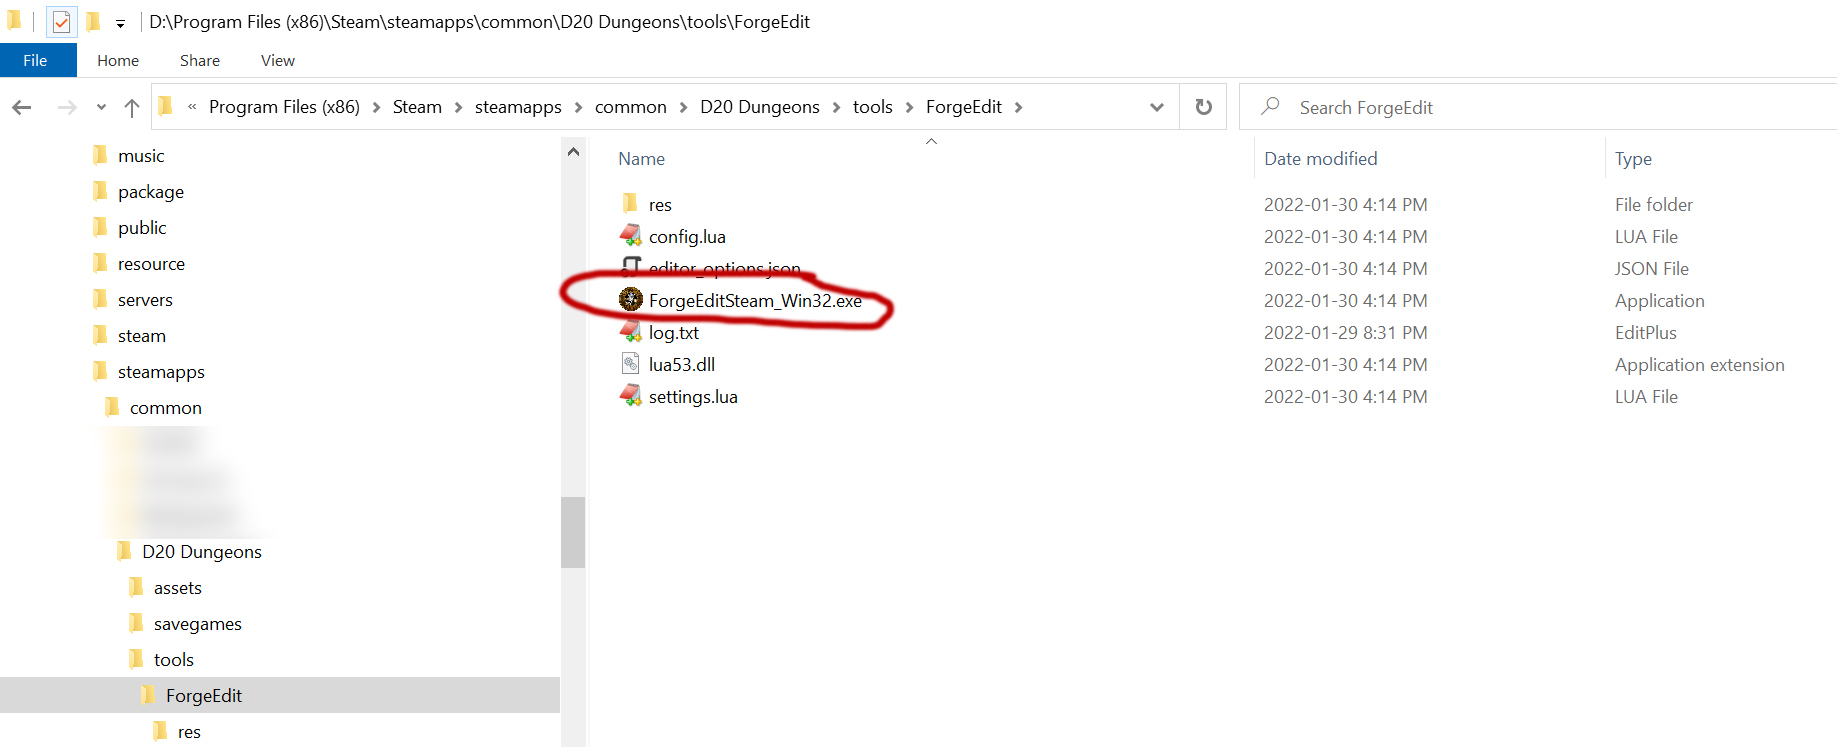Select the steam folder in tree
The image size is (1837, 747).
pyautogui.click(x=142, y=336)
